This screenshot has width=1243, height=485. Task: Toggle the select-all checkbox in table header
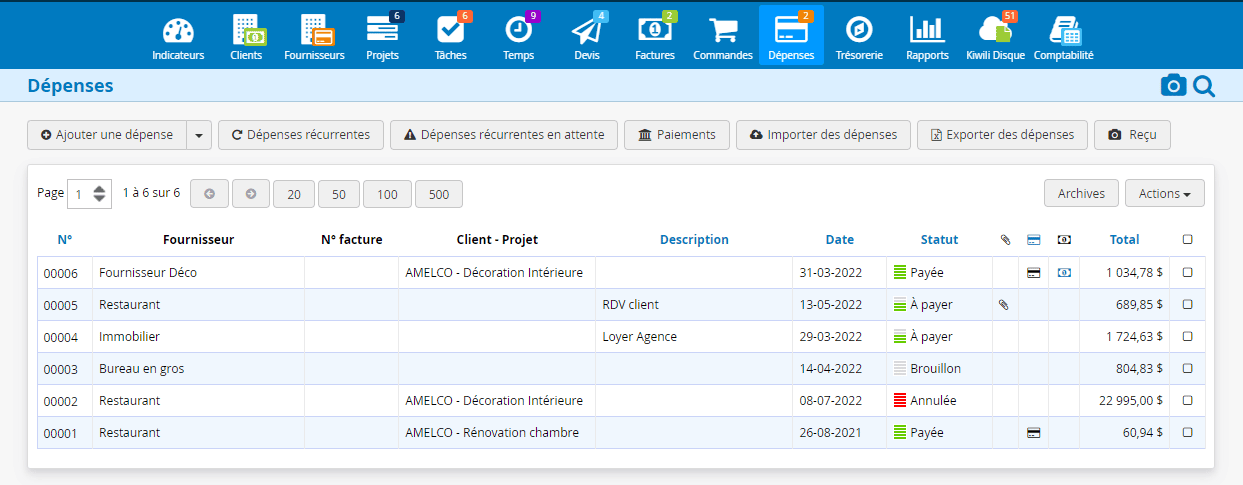tap(1187, 240)
